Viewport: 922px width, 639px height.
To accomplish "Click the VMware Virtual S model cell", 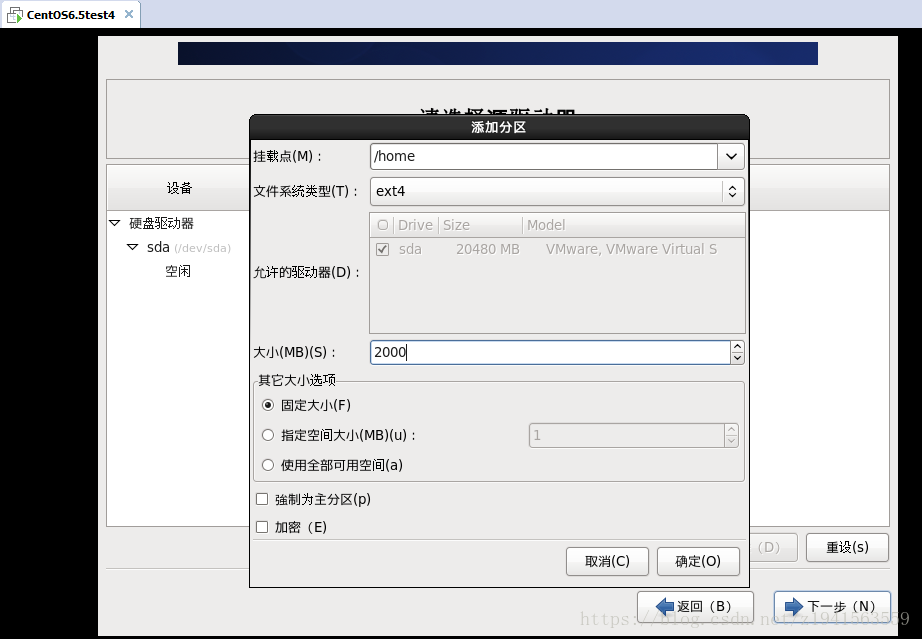I will coord(631,249).
